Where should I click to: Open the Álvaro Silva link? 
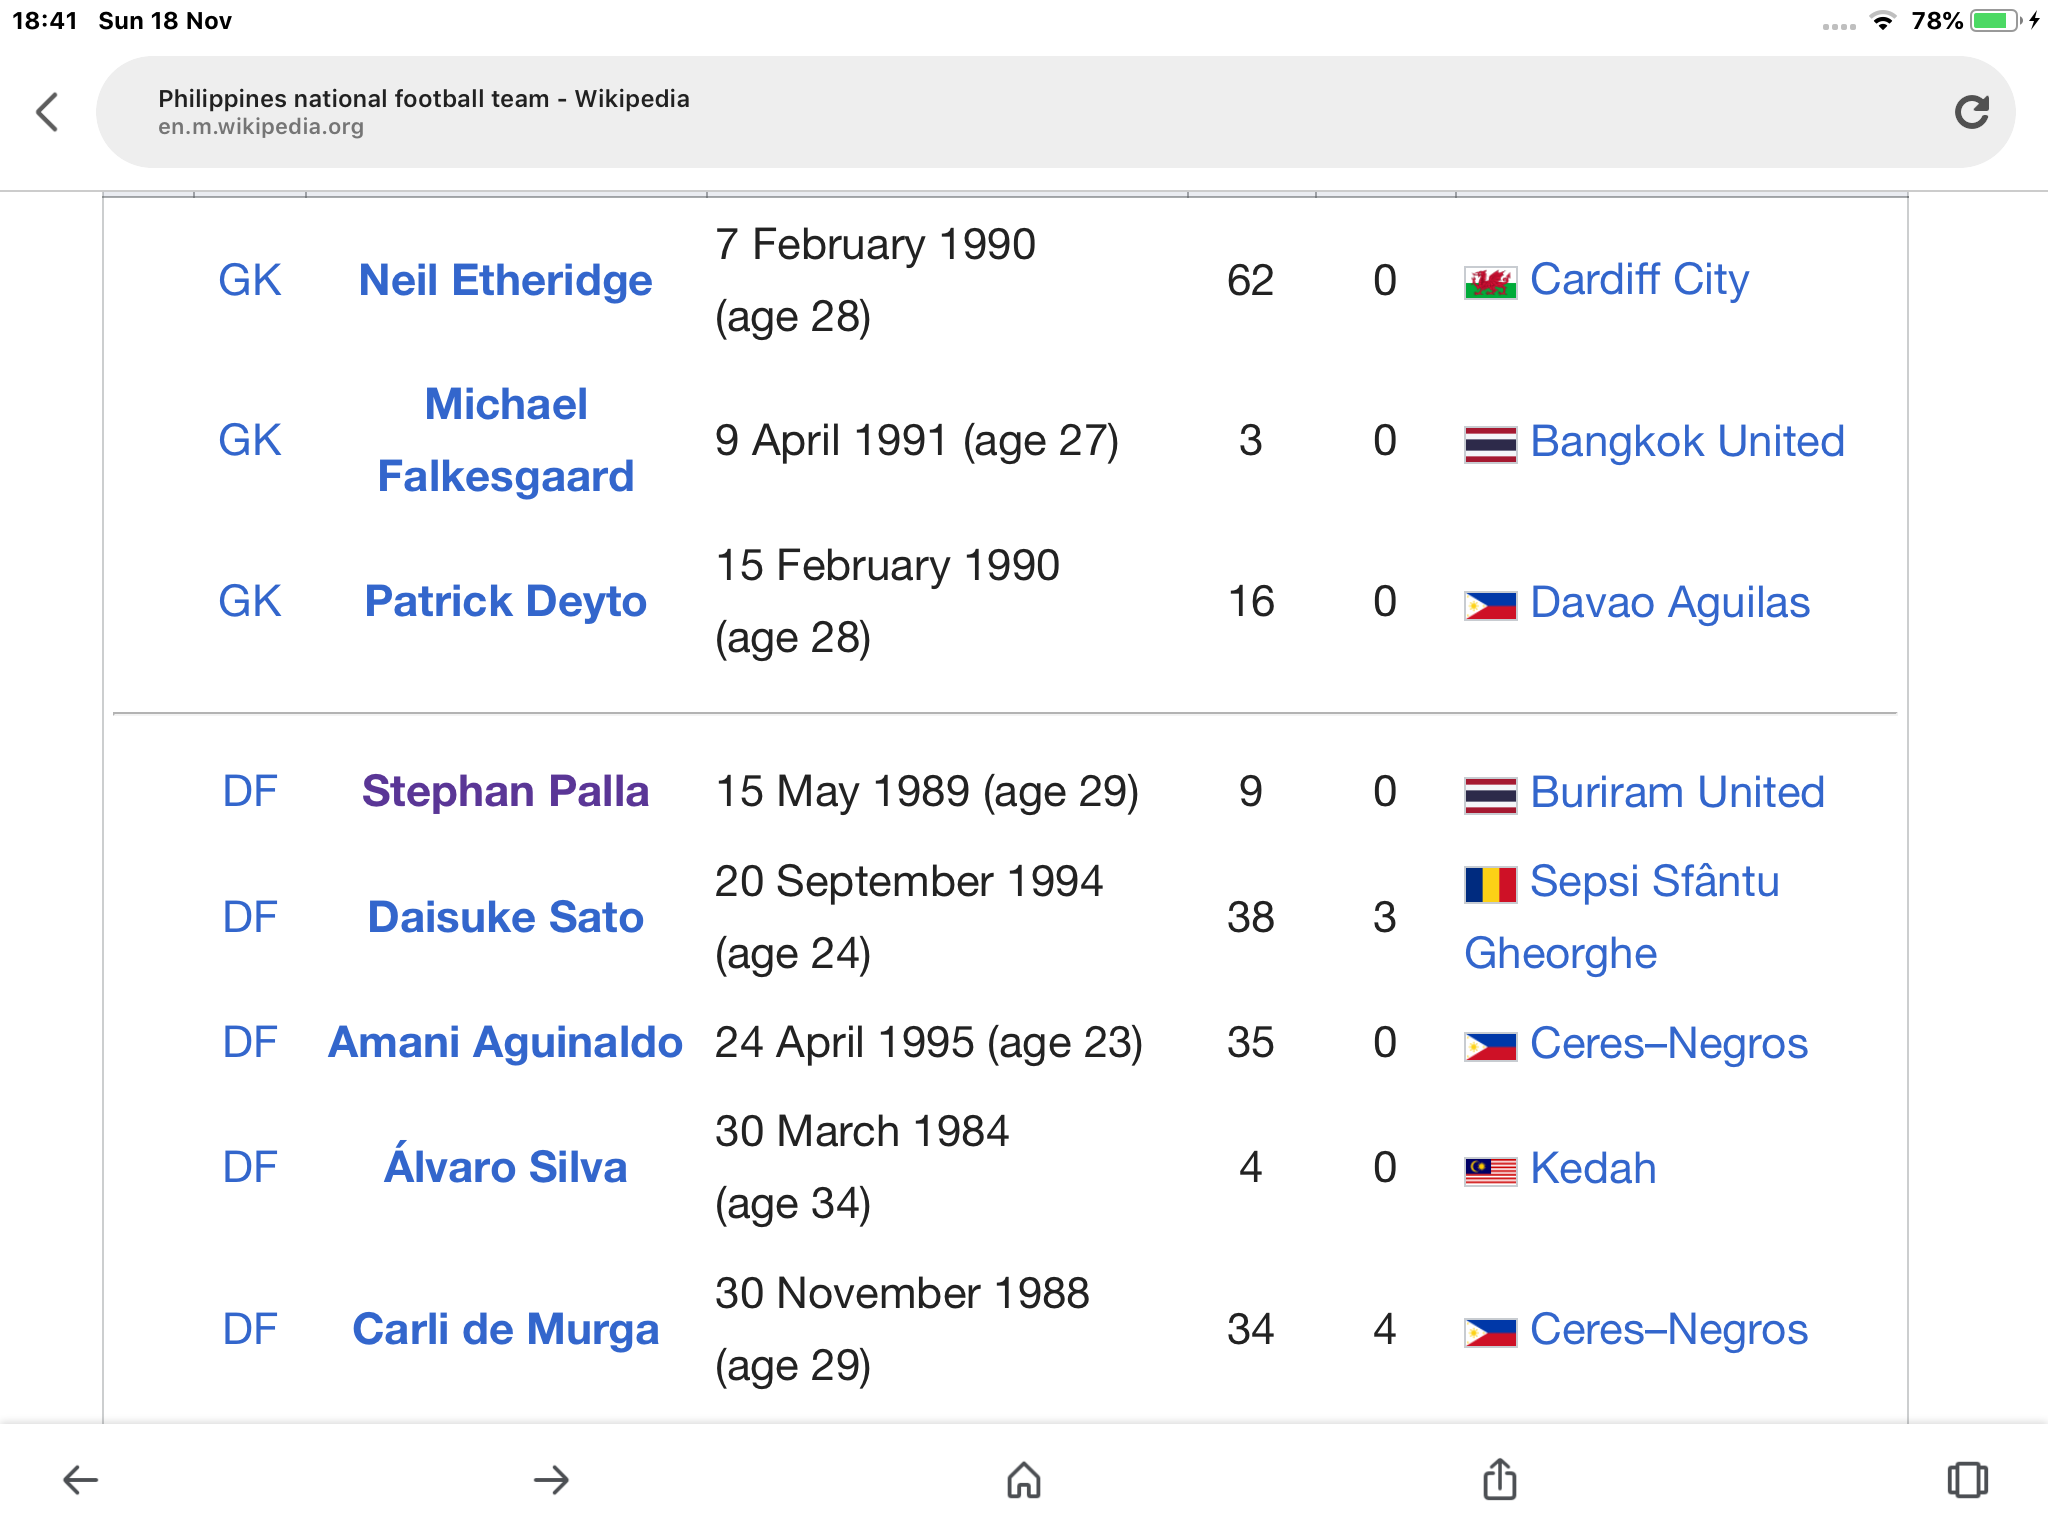(x=505, y=1167)
